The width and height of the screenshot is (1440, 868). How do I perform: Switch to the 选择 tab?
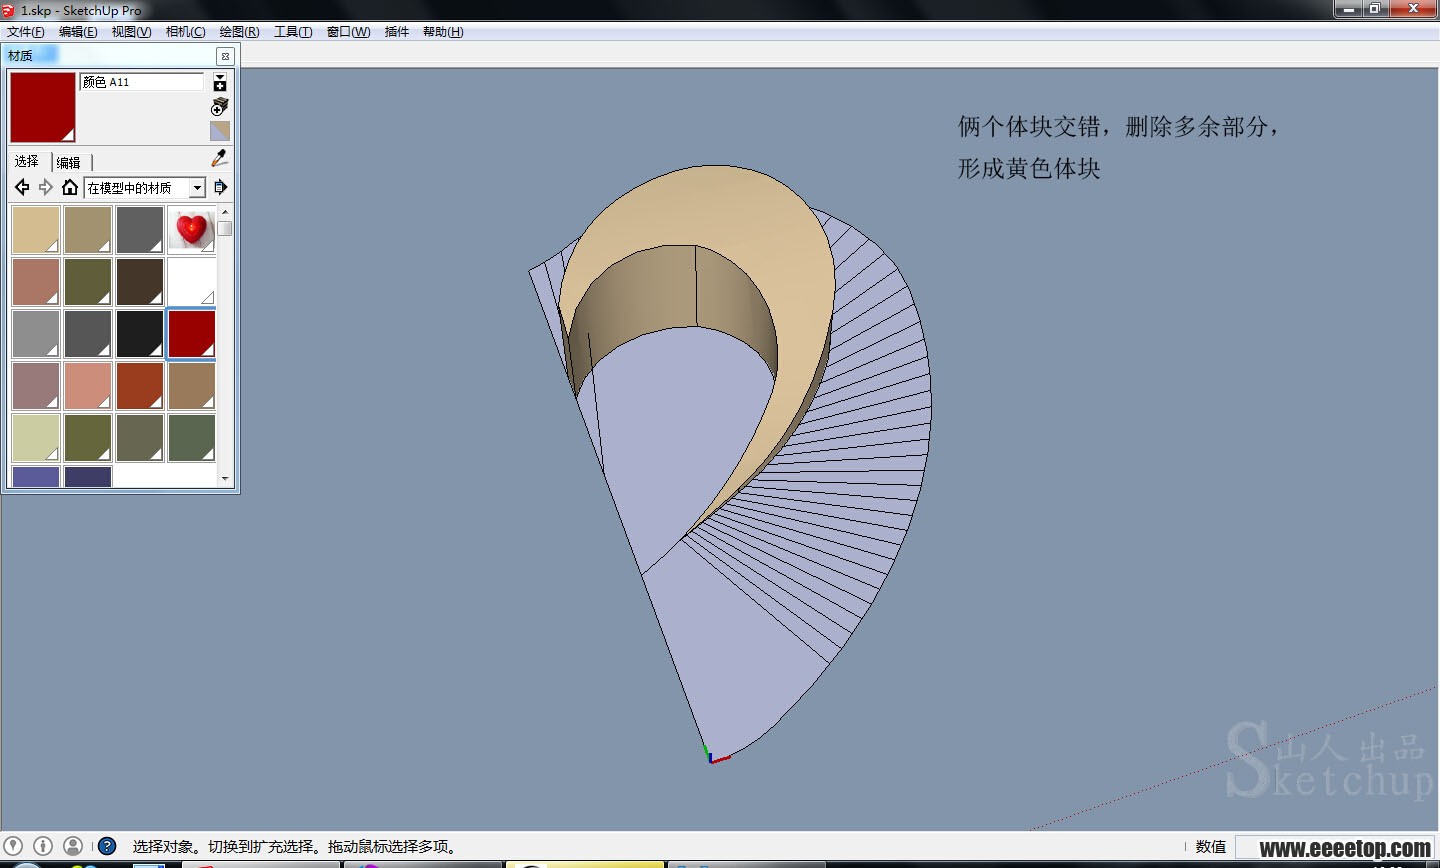(x=27, y=161)
